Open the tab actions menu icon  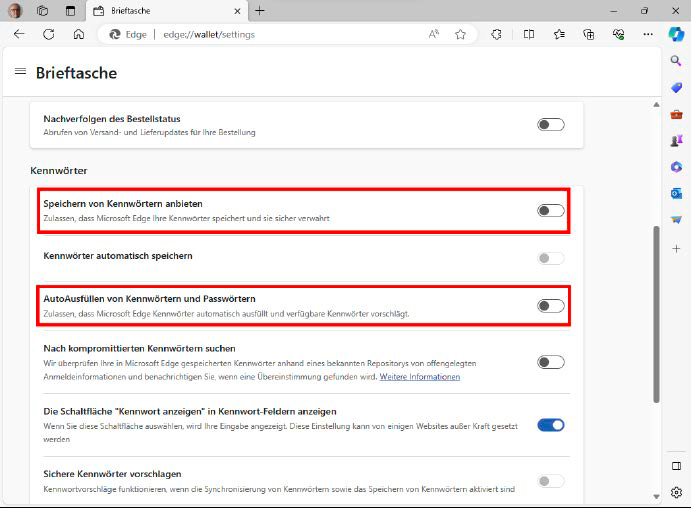[70, 11]
